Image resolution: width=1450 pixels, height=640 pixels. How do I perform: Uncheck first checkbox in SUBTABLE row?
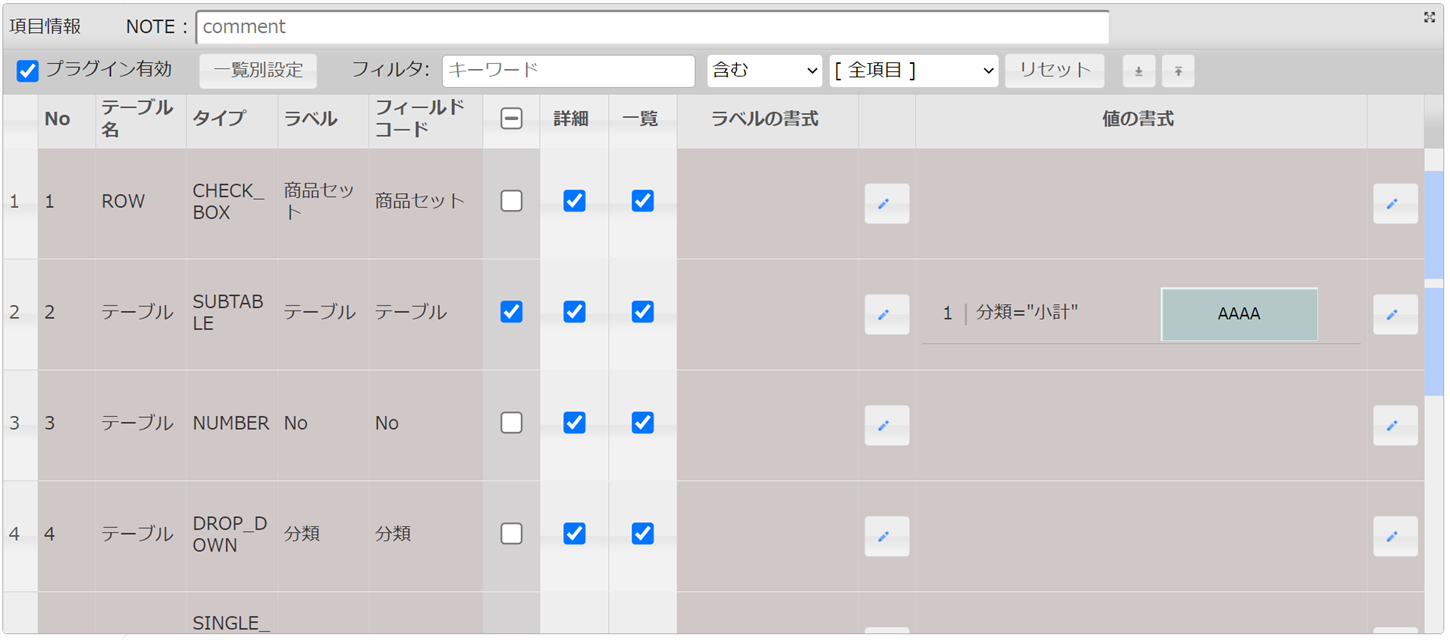(511, 312)
